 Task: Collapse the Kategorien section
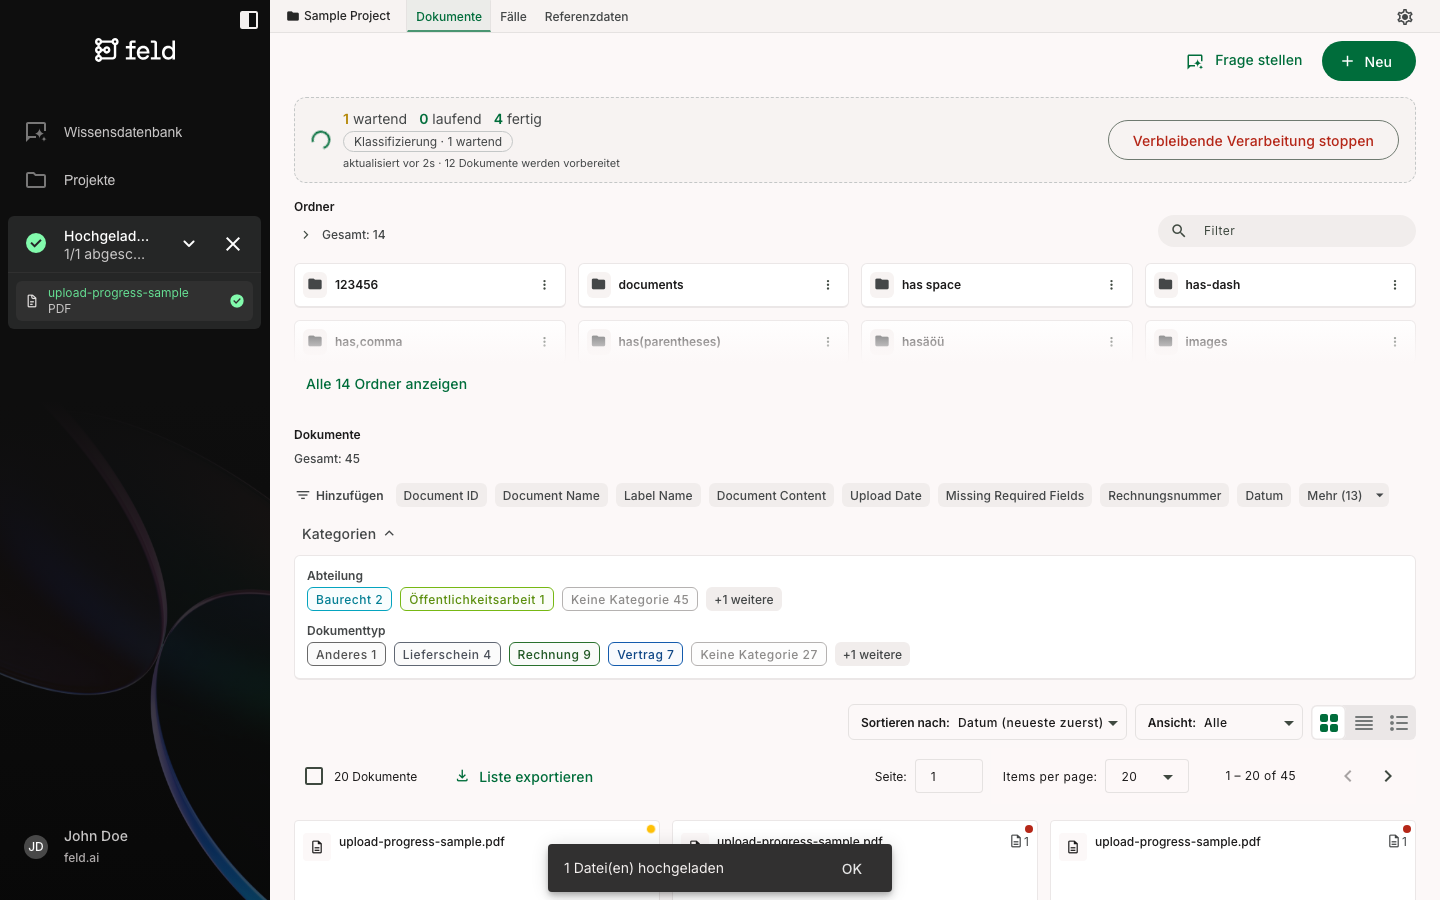pos(348,534)
